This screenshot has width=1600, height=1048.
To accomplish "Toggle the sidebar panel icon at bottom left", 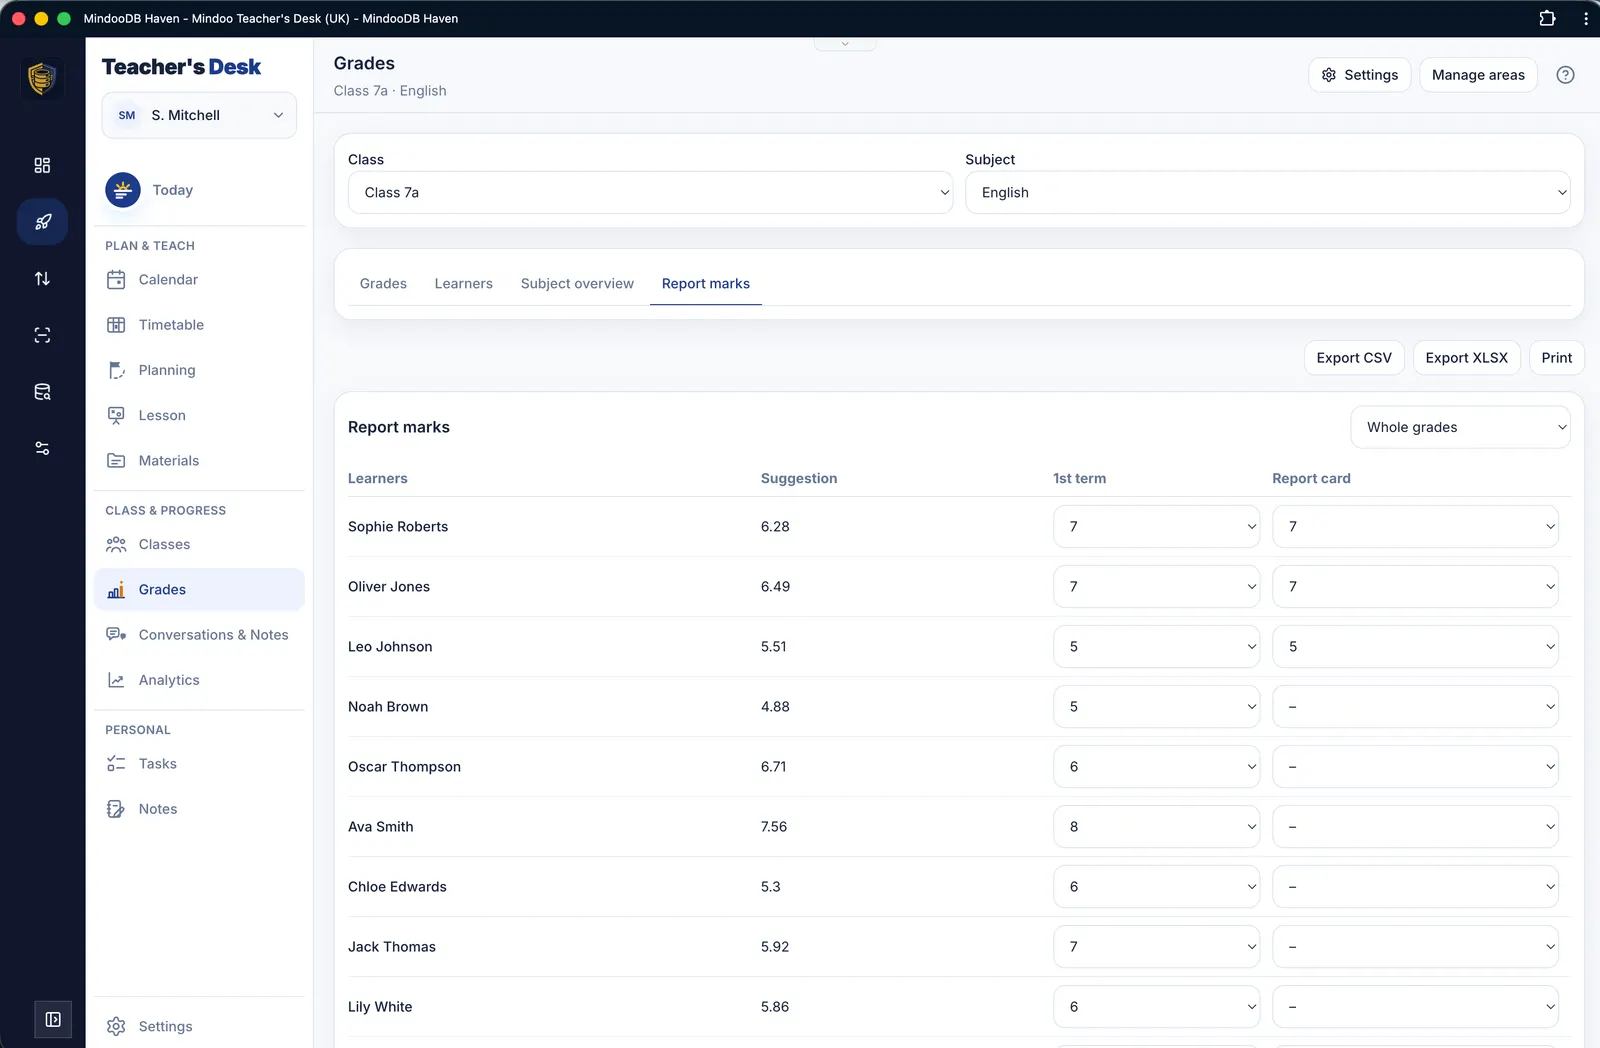I will (x=53, y=1020).
